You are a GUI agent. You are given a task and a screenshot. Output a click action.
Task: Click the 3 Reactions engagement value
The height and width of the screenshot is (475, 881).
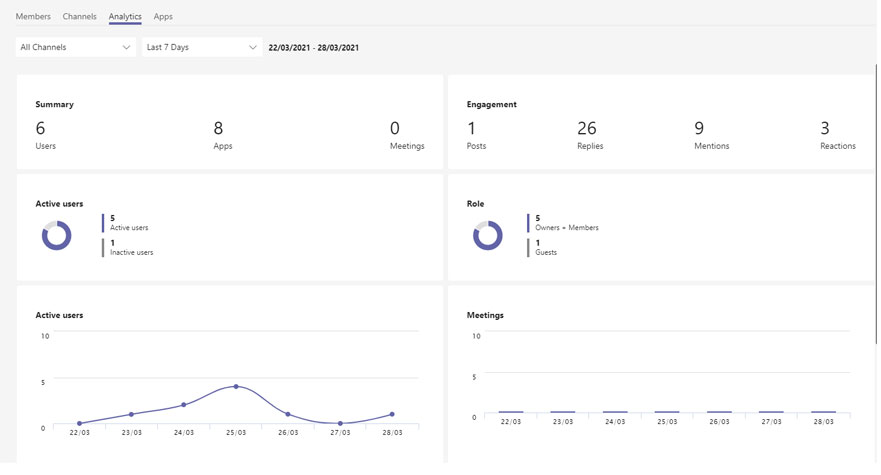coord(838,135)
